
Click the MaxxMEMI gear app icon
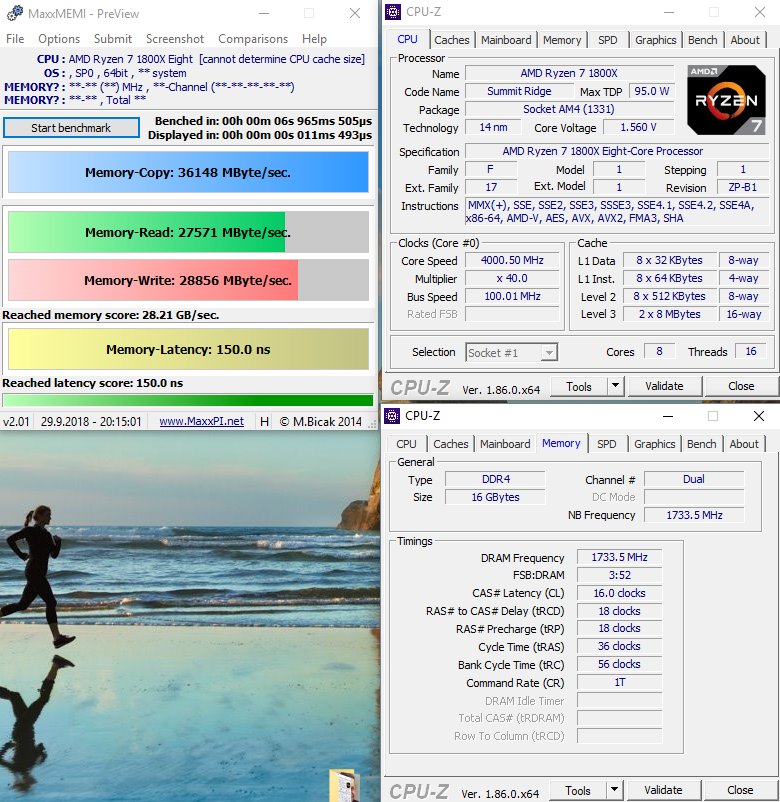tap(14, 13)
